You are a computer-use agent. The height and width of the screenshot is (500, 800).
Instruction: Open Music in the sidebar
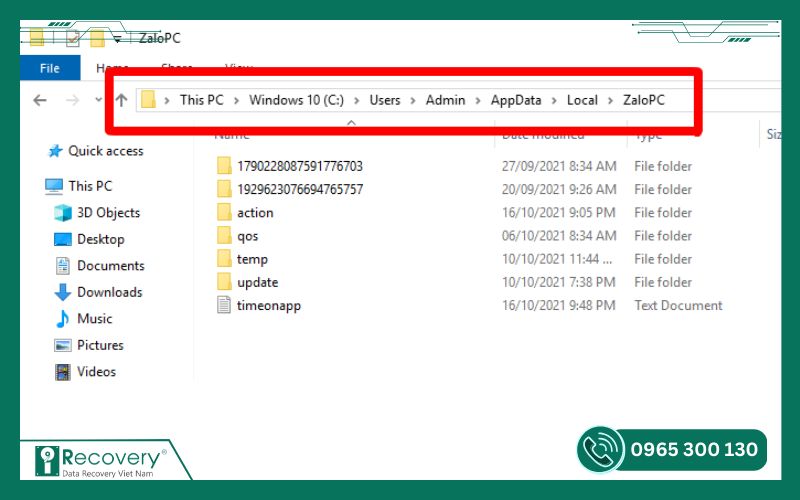pos(94,319)
